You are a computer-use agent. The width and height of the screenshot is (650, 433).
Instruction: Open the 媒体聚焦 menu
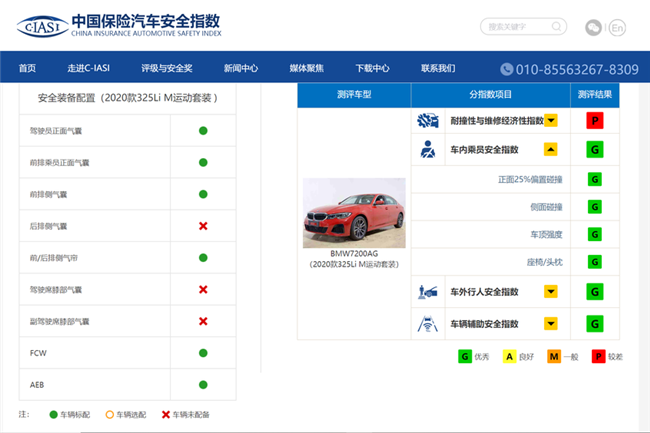[307, 68]
